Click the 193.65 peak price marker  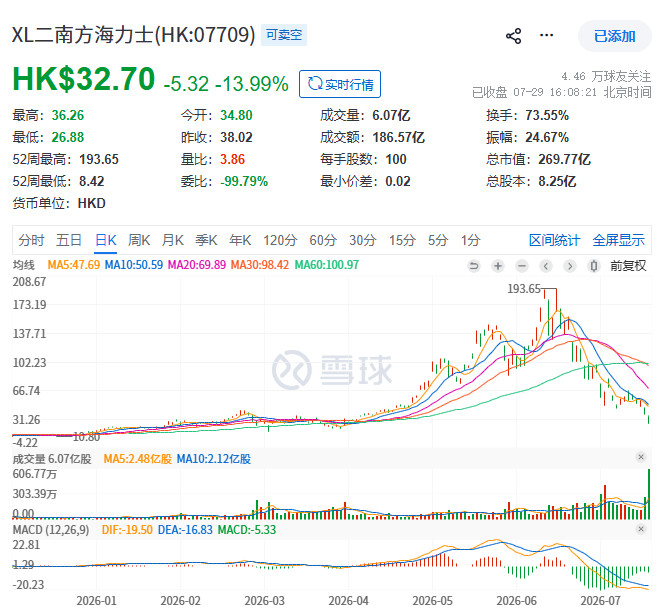point(524,289)
